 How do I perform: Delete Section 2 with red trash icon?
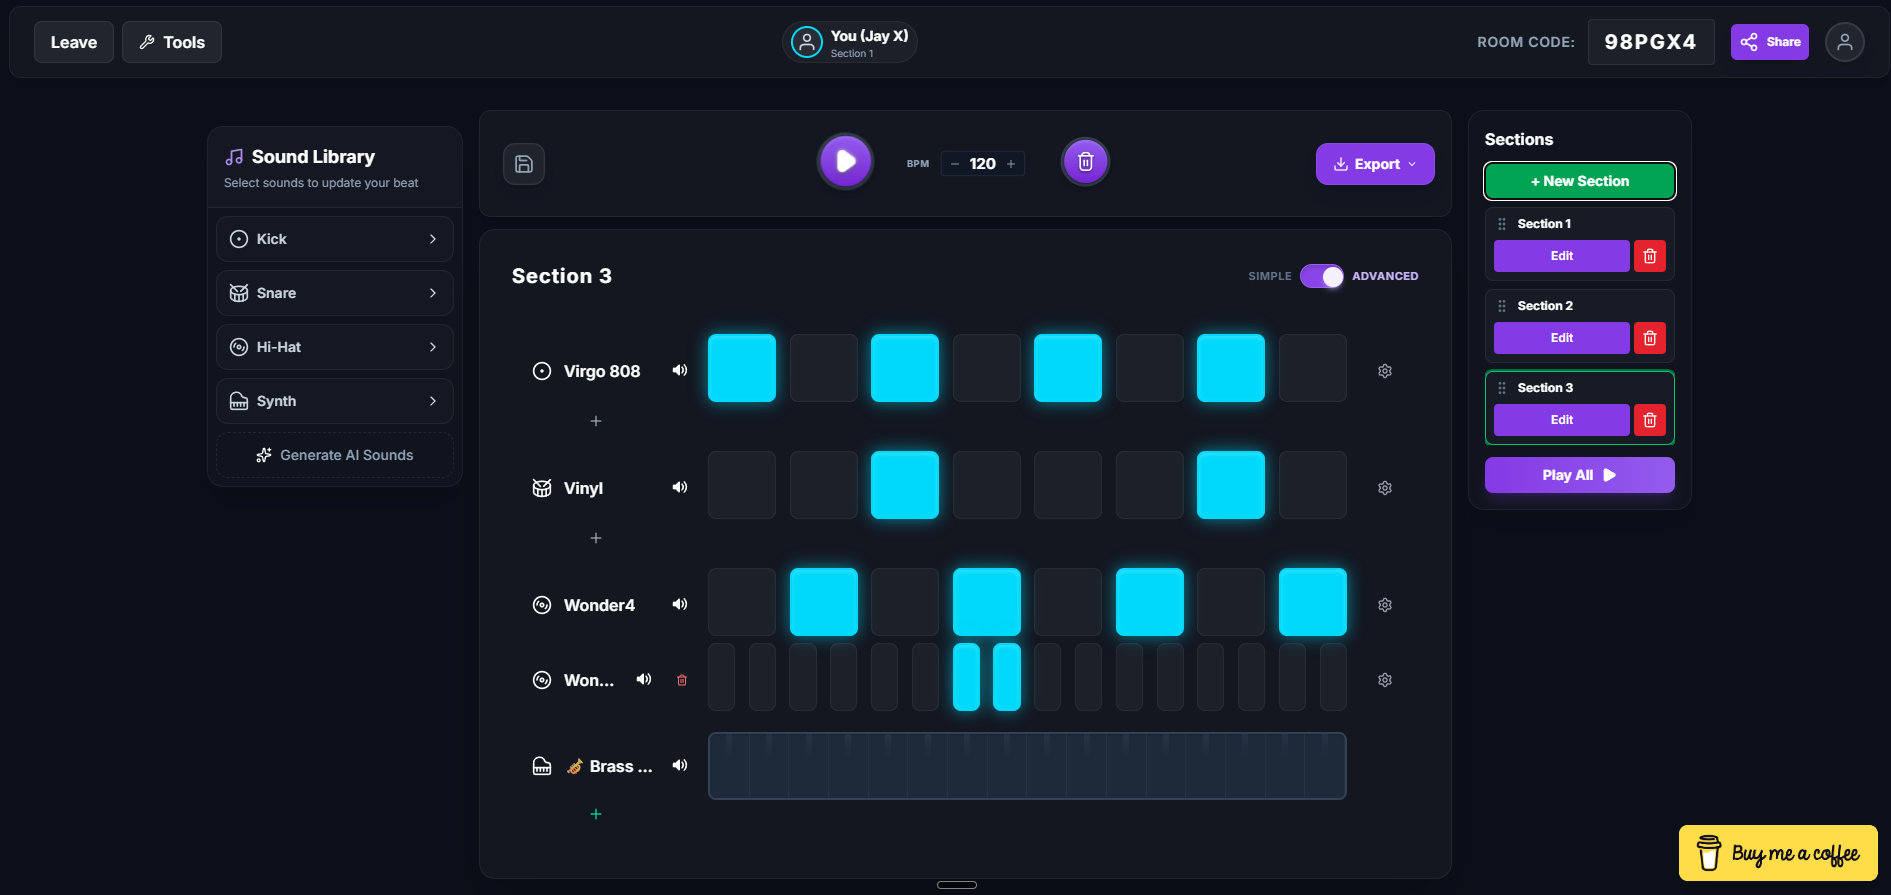click(1649, 338)
